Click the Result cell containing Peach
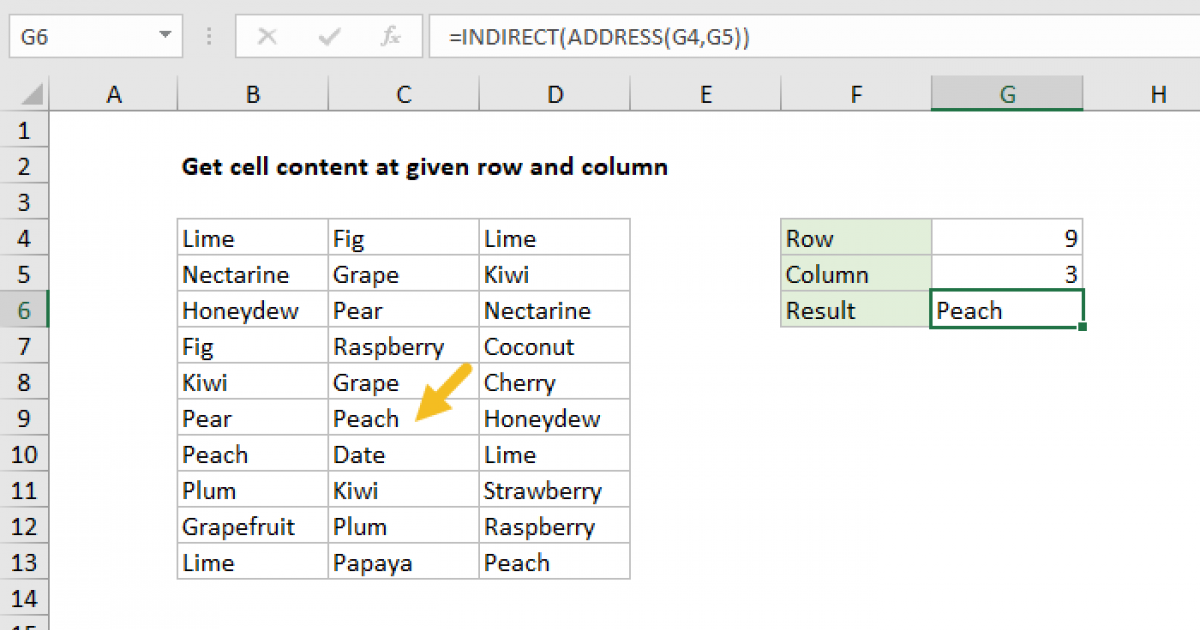This screenshot has width=1200, height=630. pos(1005,311)
